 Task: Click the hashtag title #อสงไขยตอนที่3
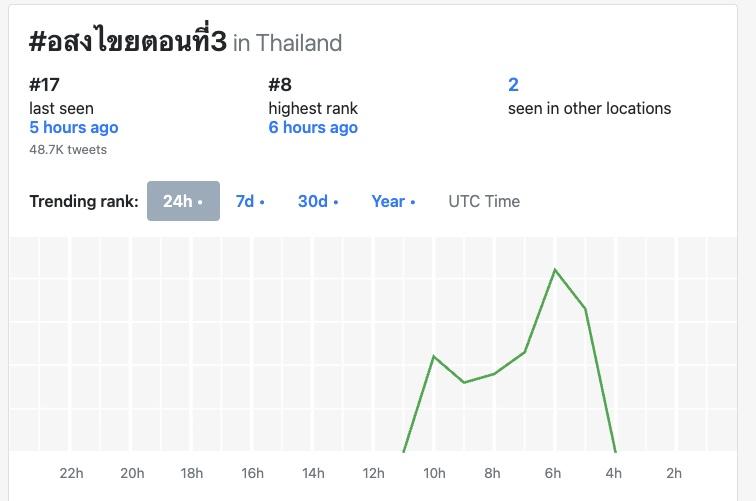point(128,41)
